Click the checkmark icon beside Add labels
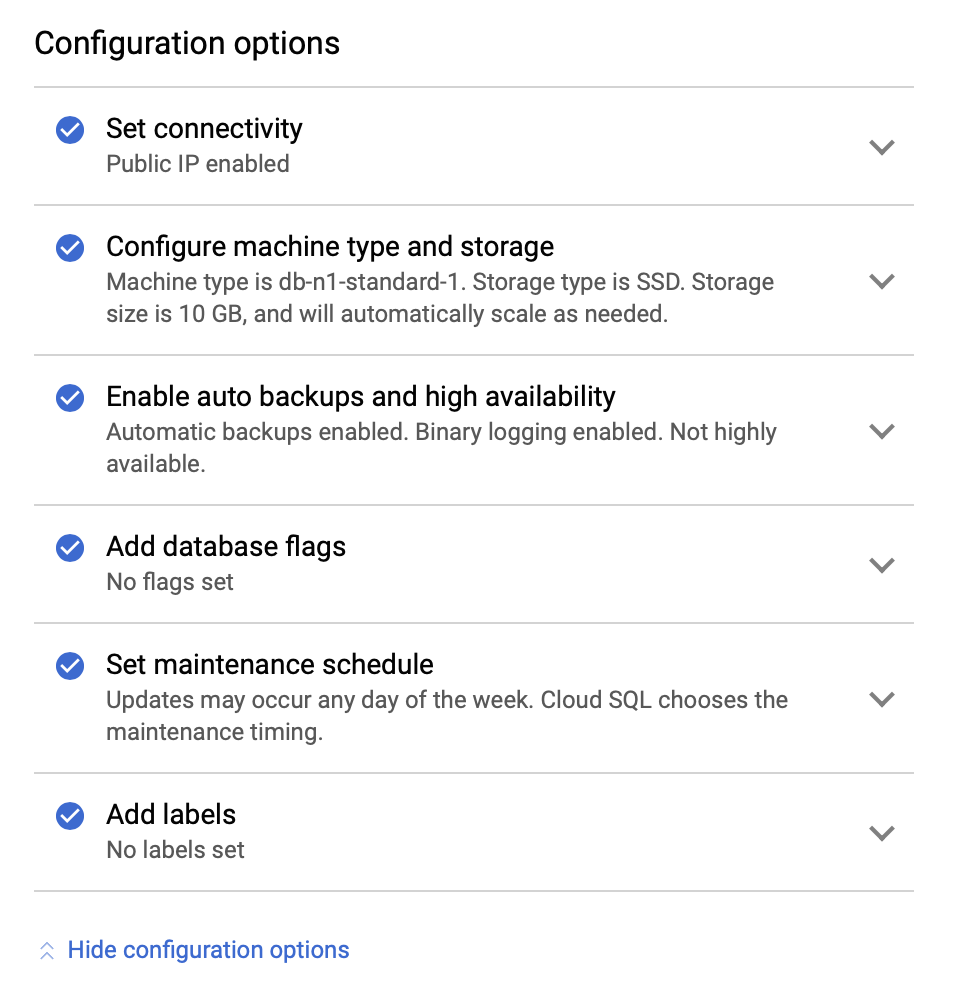 (x=70, y=815)
